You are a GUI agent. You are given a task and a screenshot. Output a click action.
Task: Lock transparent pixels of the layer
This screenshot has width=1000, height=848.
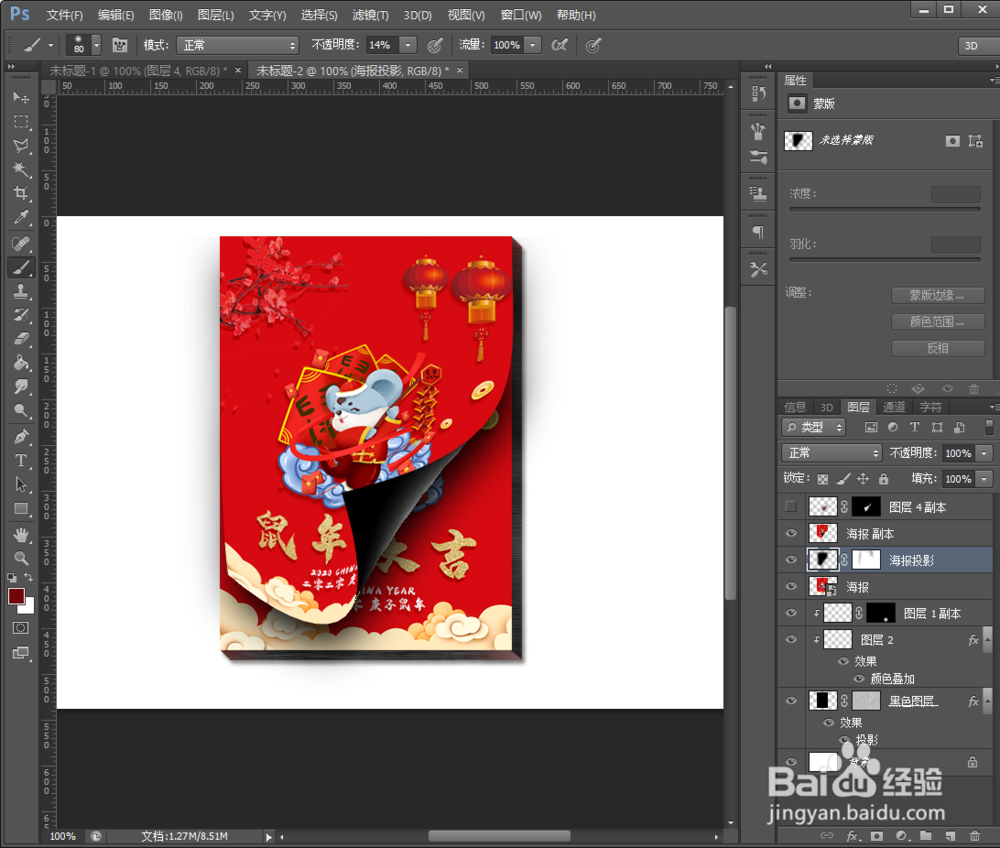[823, 479]
